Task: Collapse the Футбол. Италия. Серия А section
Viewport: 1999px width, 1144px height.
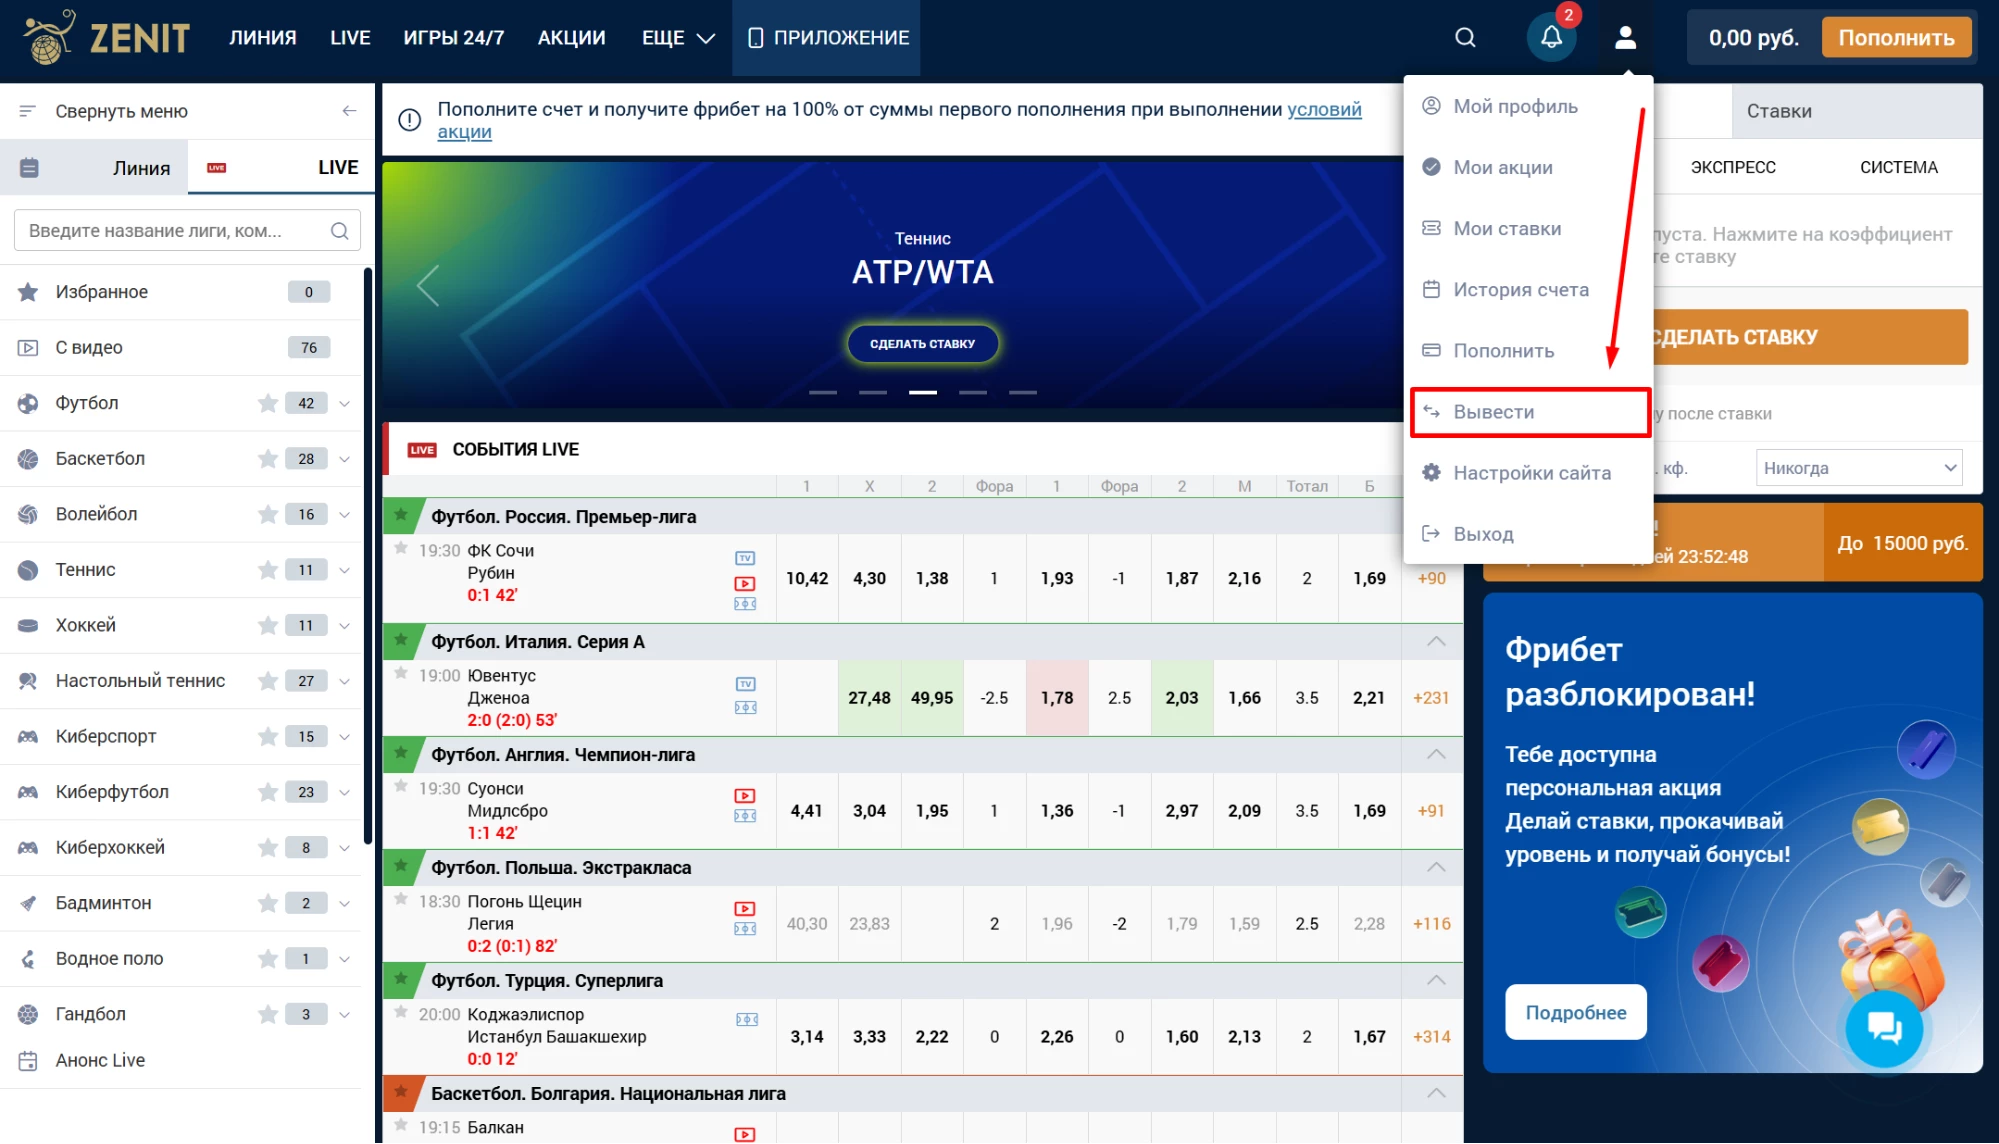Action: click(x=1437, y=641)
